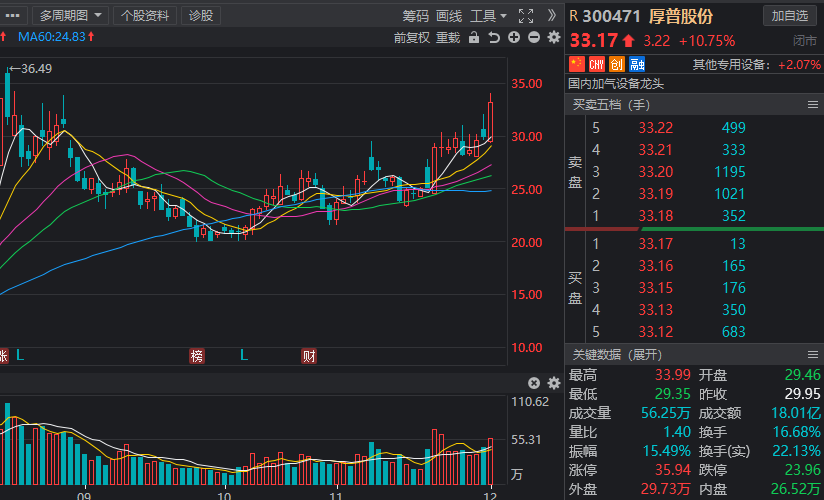Click the undo arrow icon above chart
The height and width of the screenshot is (500, 824).
[494, 38]
